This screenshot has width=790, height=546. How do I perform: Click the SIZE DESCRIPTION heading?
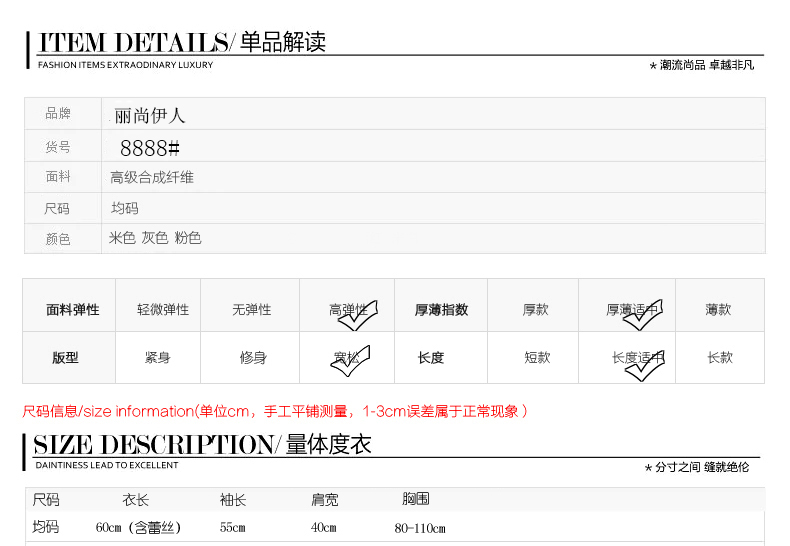[154, 445]
